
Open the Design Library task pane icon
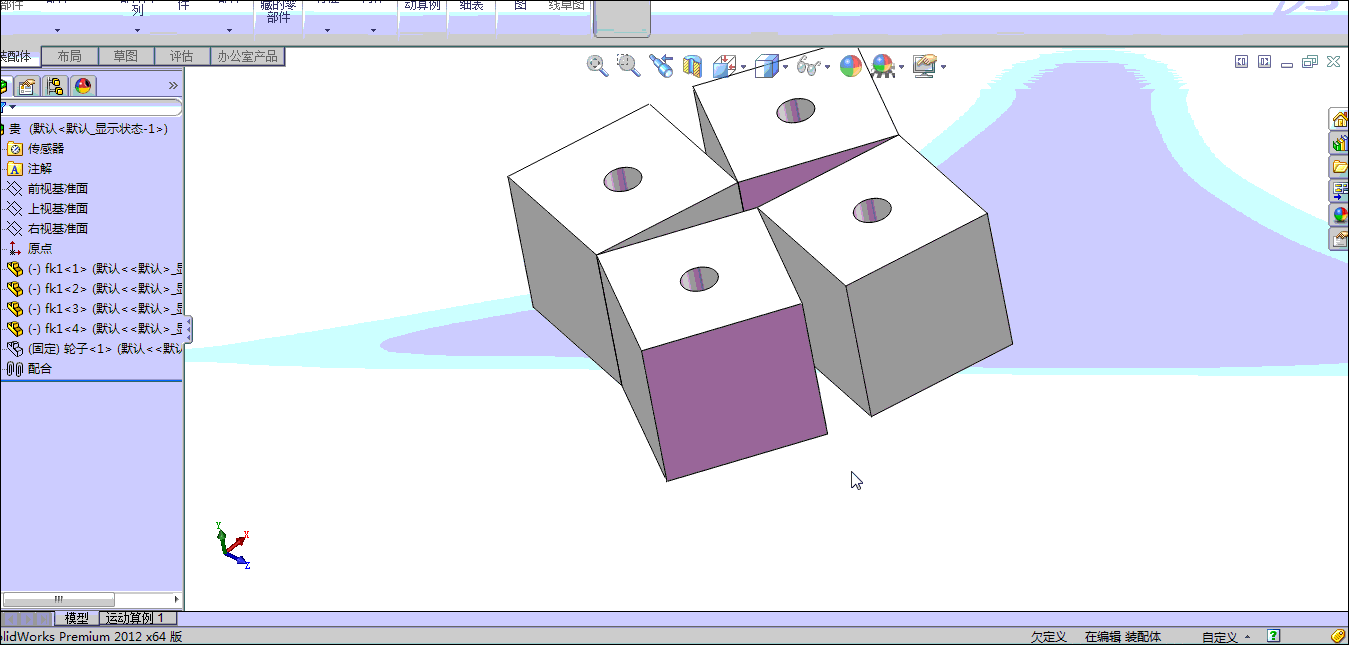(x=1339, y=143)
